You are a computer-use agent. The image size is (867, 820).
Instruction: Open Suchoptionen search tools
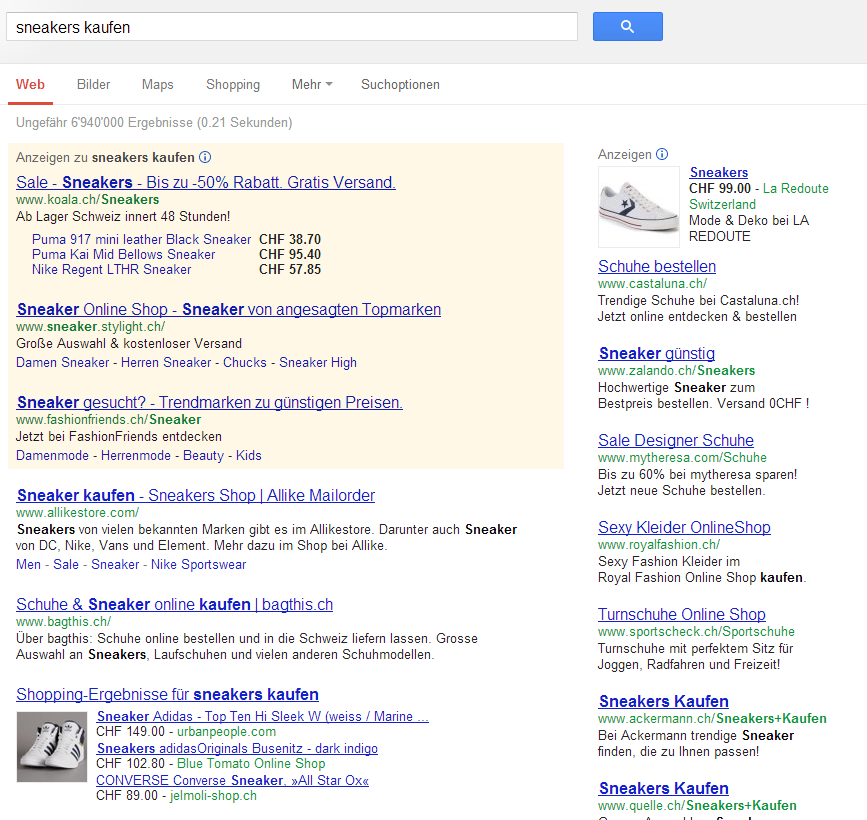(x=400, y=85)
